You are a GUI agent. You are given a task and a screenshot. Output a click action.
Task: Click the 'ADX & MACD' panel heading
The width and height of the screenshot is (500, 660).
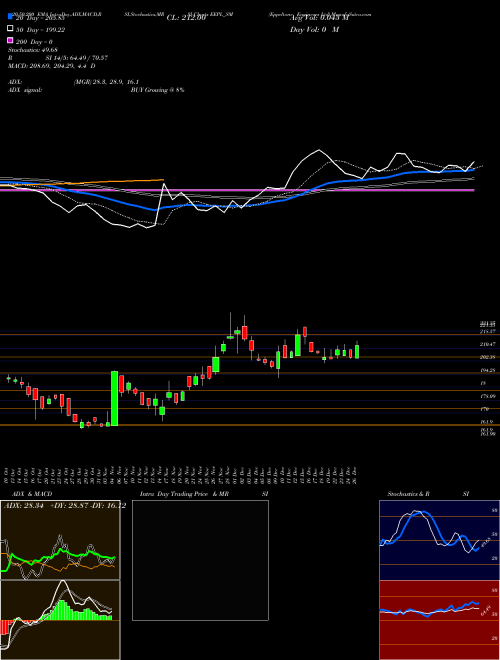point(32,494)
